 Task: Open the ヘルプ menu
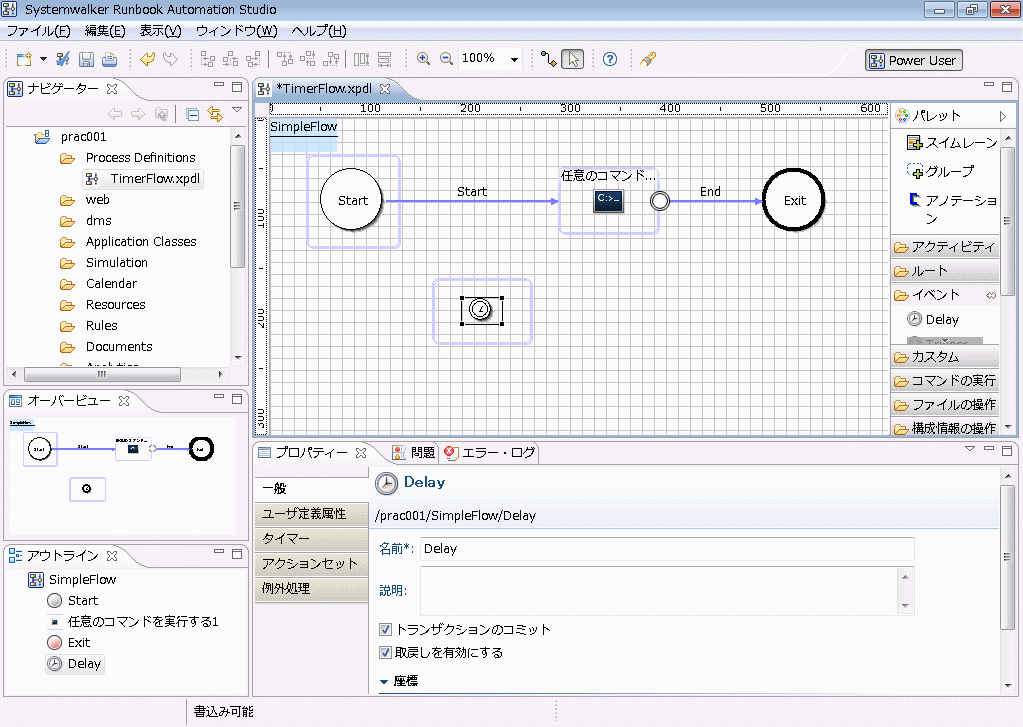[318, 31]
